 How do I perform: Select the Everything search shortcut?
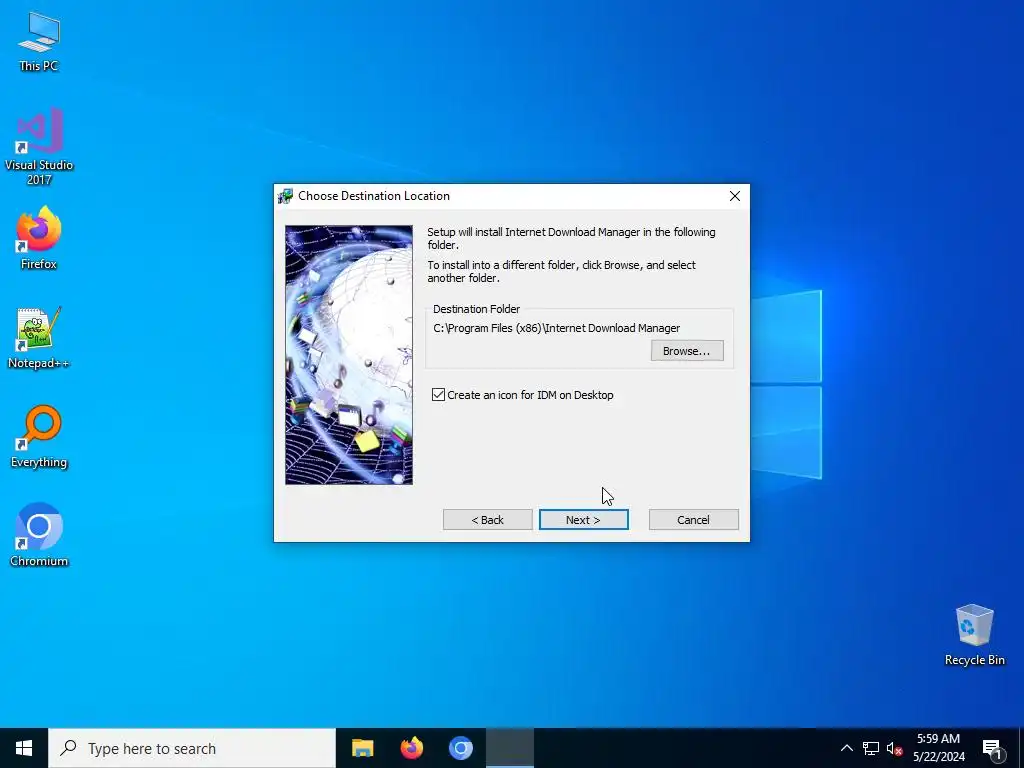point(39,436)
